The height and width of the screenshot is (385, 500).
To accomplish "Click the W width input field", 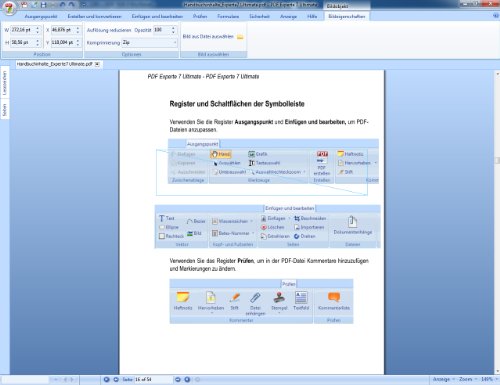I will (22, 30).
